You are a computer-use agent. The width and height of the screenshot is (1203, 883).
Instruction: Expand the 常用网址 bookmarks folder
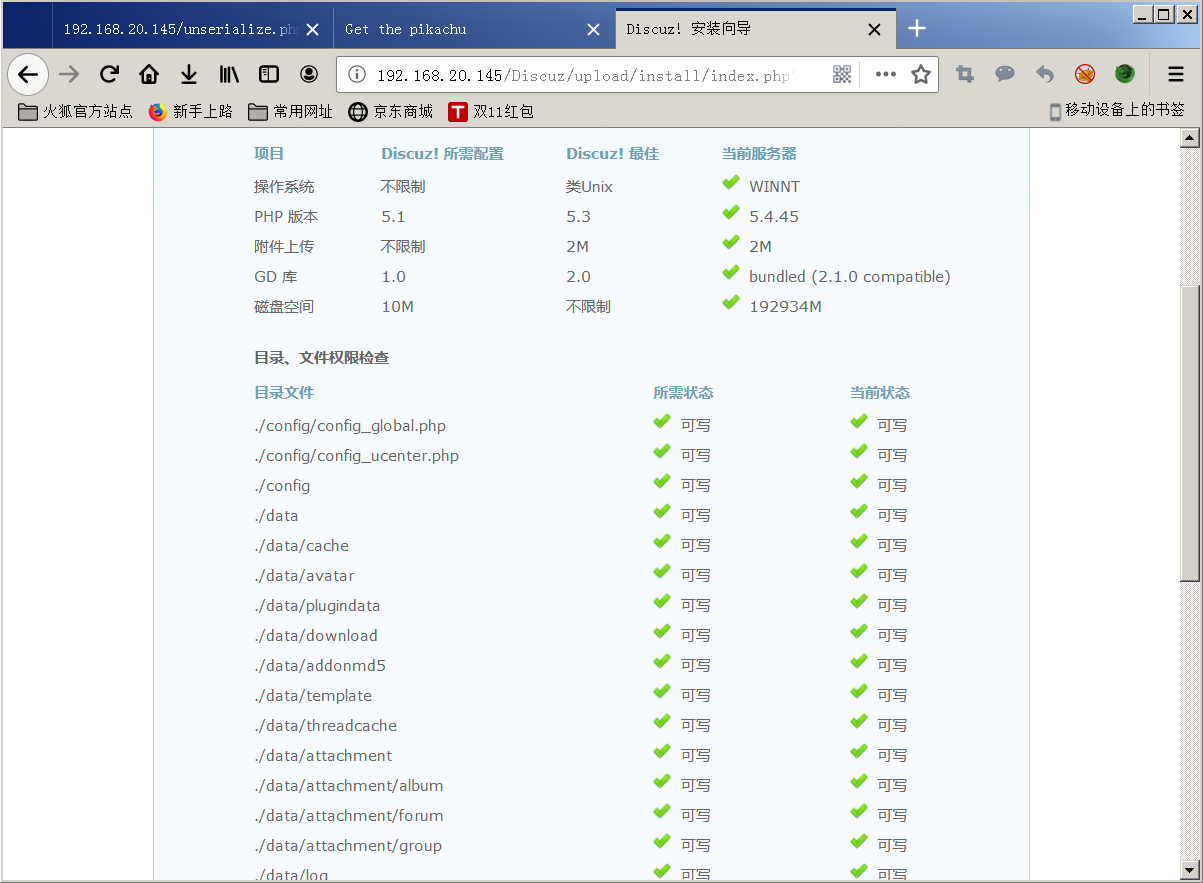point(289,112)
